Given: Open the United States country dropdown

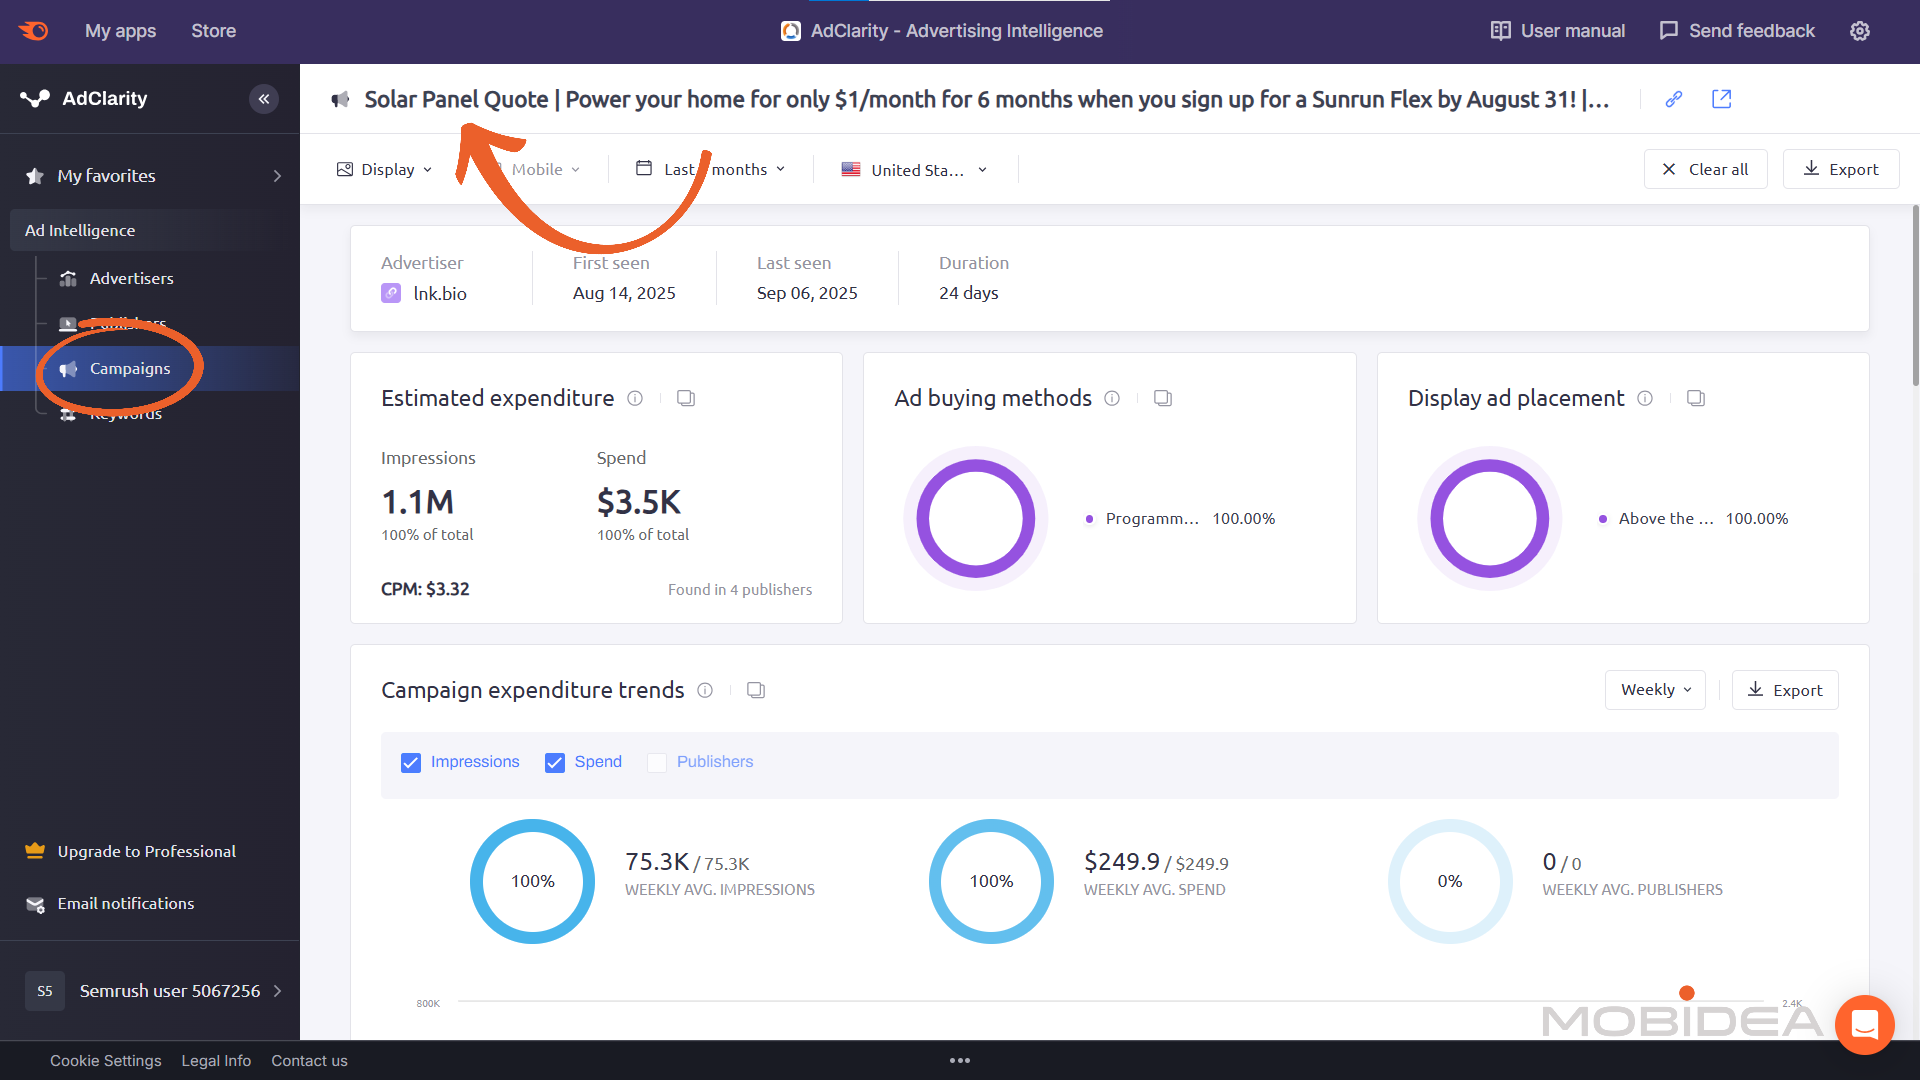Looking at the screenshot, I should click(914, 169).
